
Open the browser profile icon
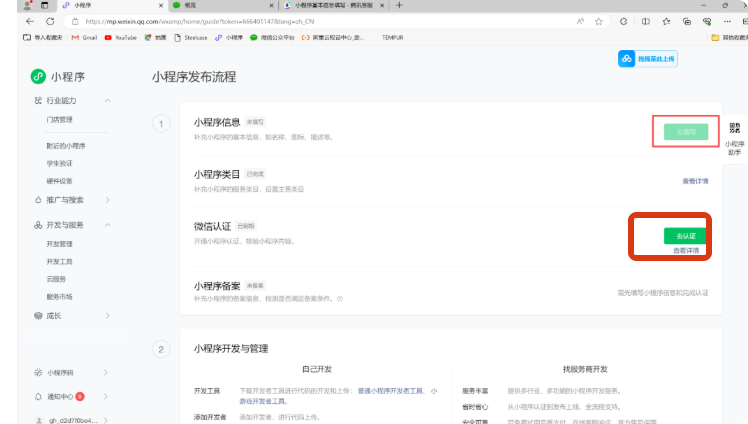coord(27,5)
